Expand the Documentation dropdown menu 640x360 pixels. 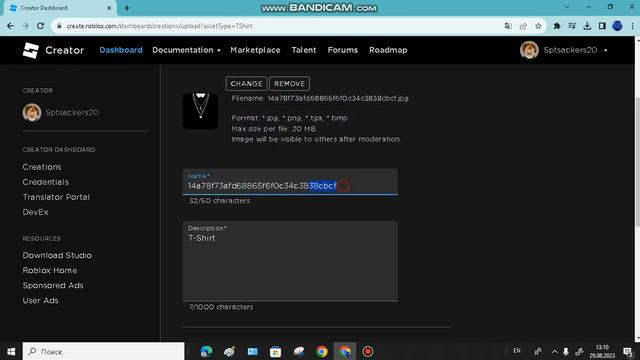(x=186, y=50)
